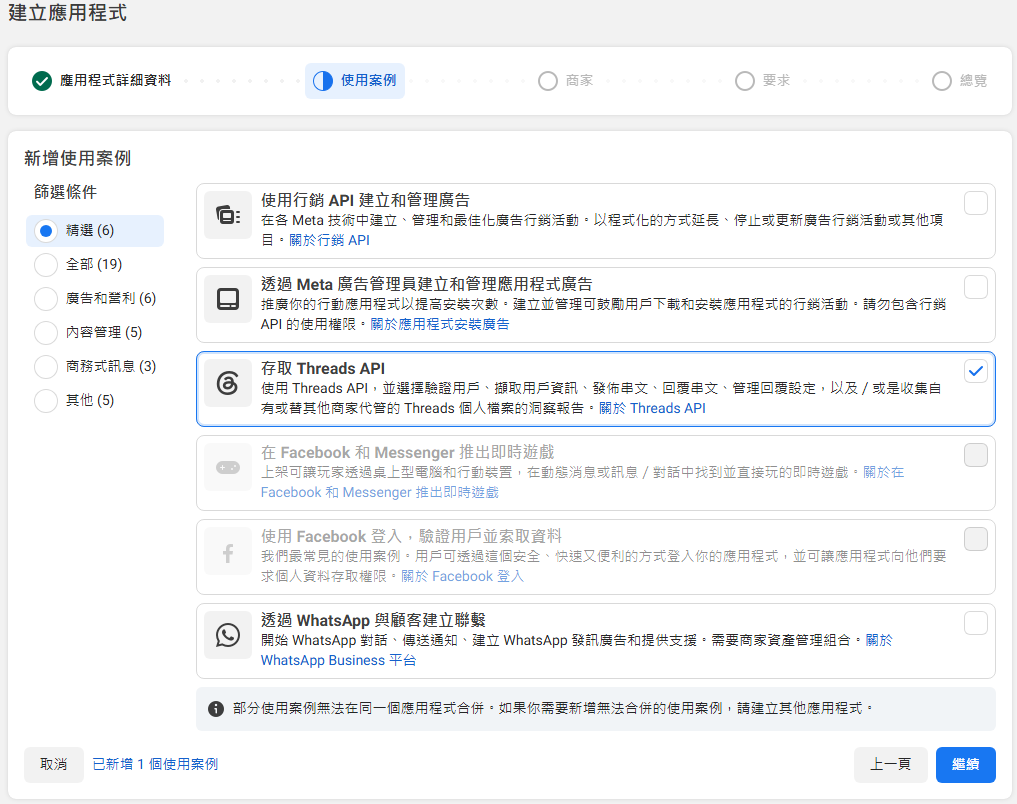Open the 關於行銷 API link
1017x804 pixels.
[329, 241]
